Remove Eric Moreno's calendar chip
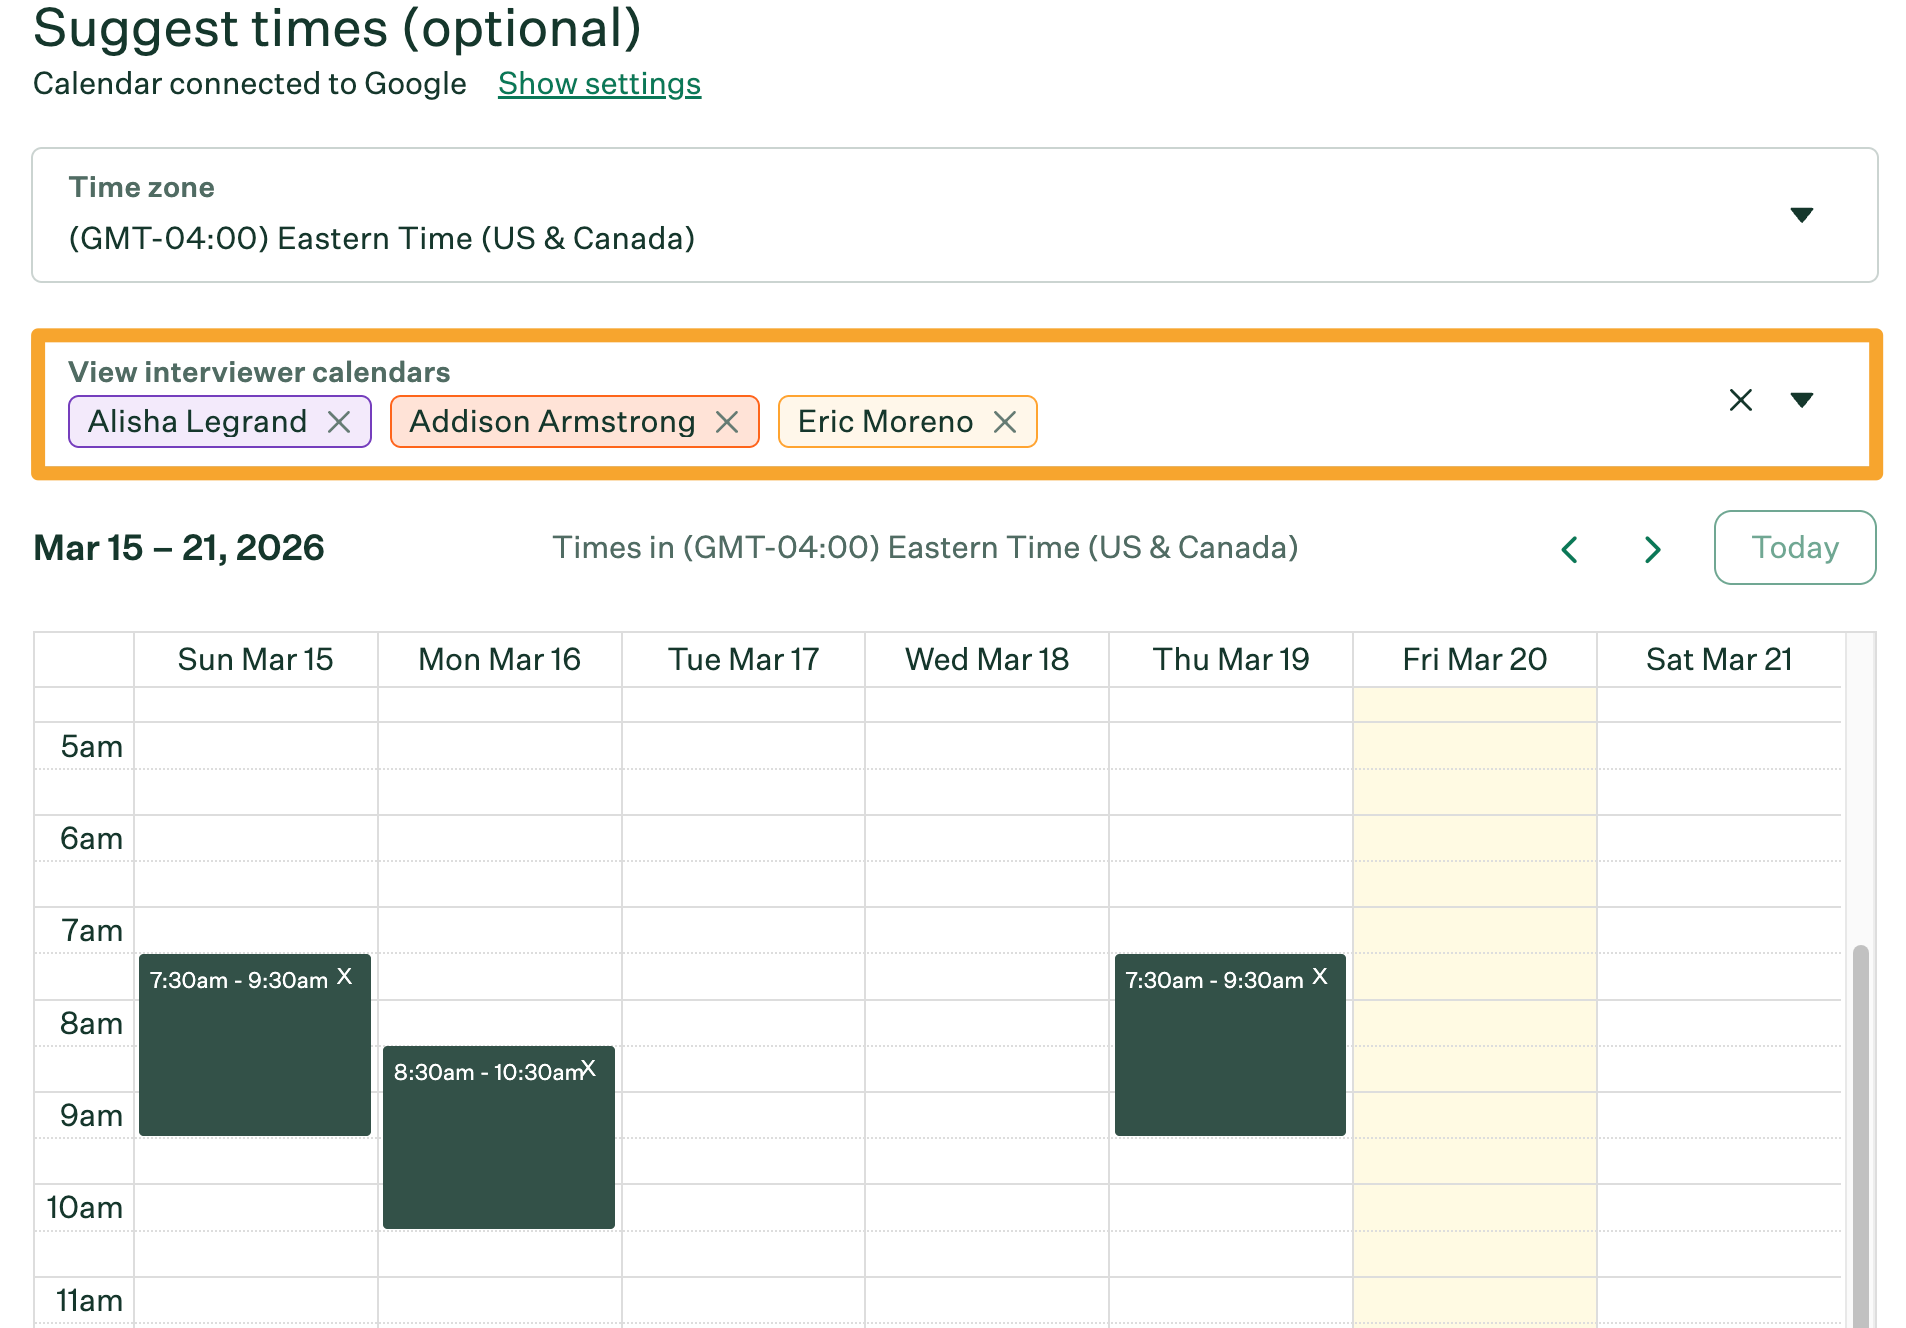1906x1328 pixels. tap(1005, 421)
